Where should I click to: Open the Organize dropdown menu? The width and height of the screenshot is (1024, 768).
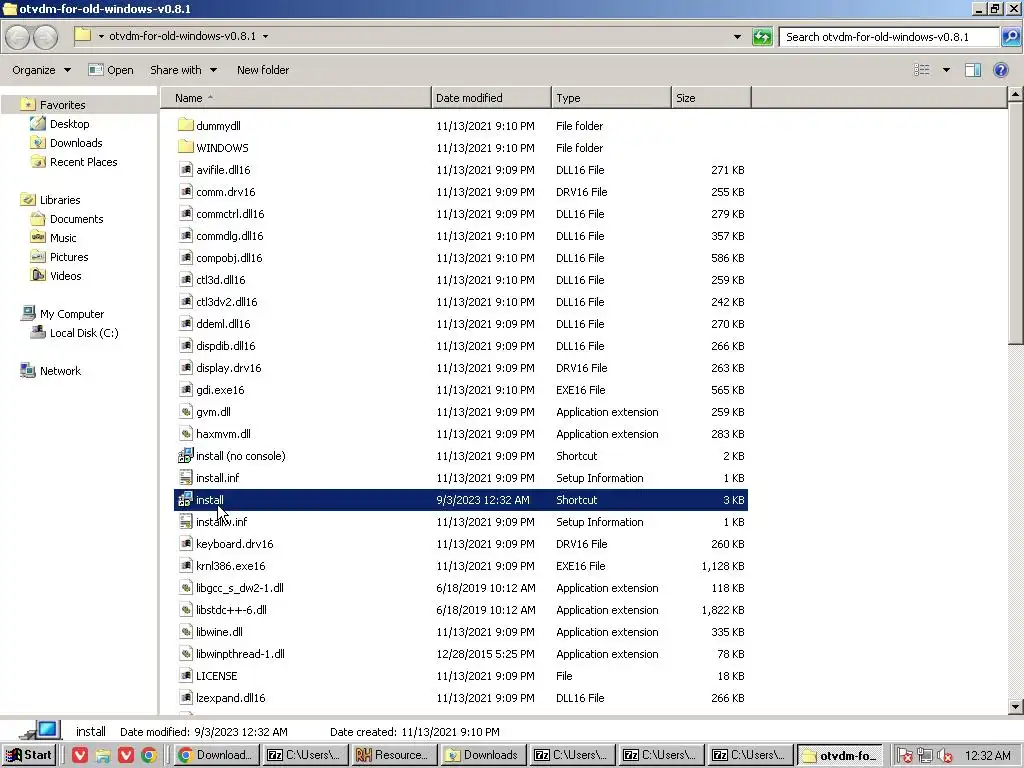point(41,70)
